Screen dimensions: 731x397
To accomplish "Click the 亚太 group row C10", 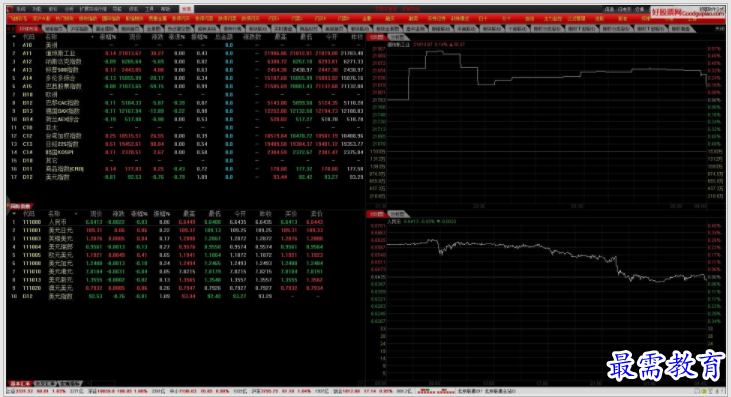I will (x=186, y=127).
